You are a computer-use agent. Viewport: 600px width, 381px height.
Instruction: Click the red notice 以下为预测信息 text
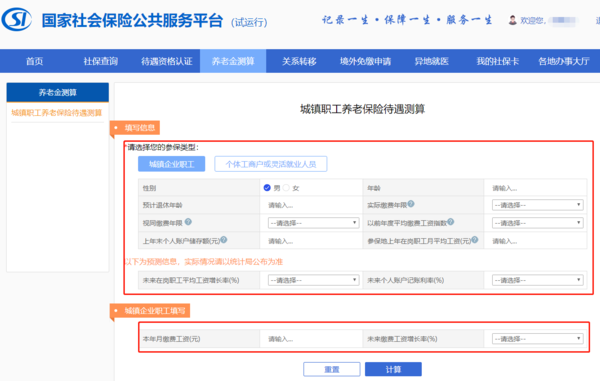[x=204, y=262]
